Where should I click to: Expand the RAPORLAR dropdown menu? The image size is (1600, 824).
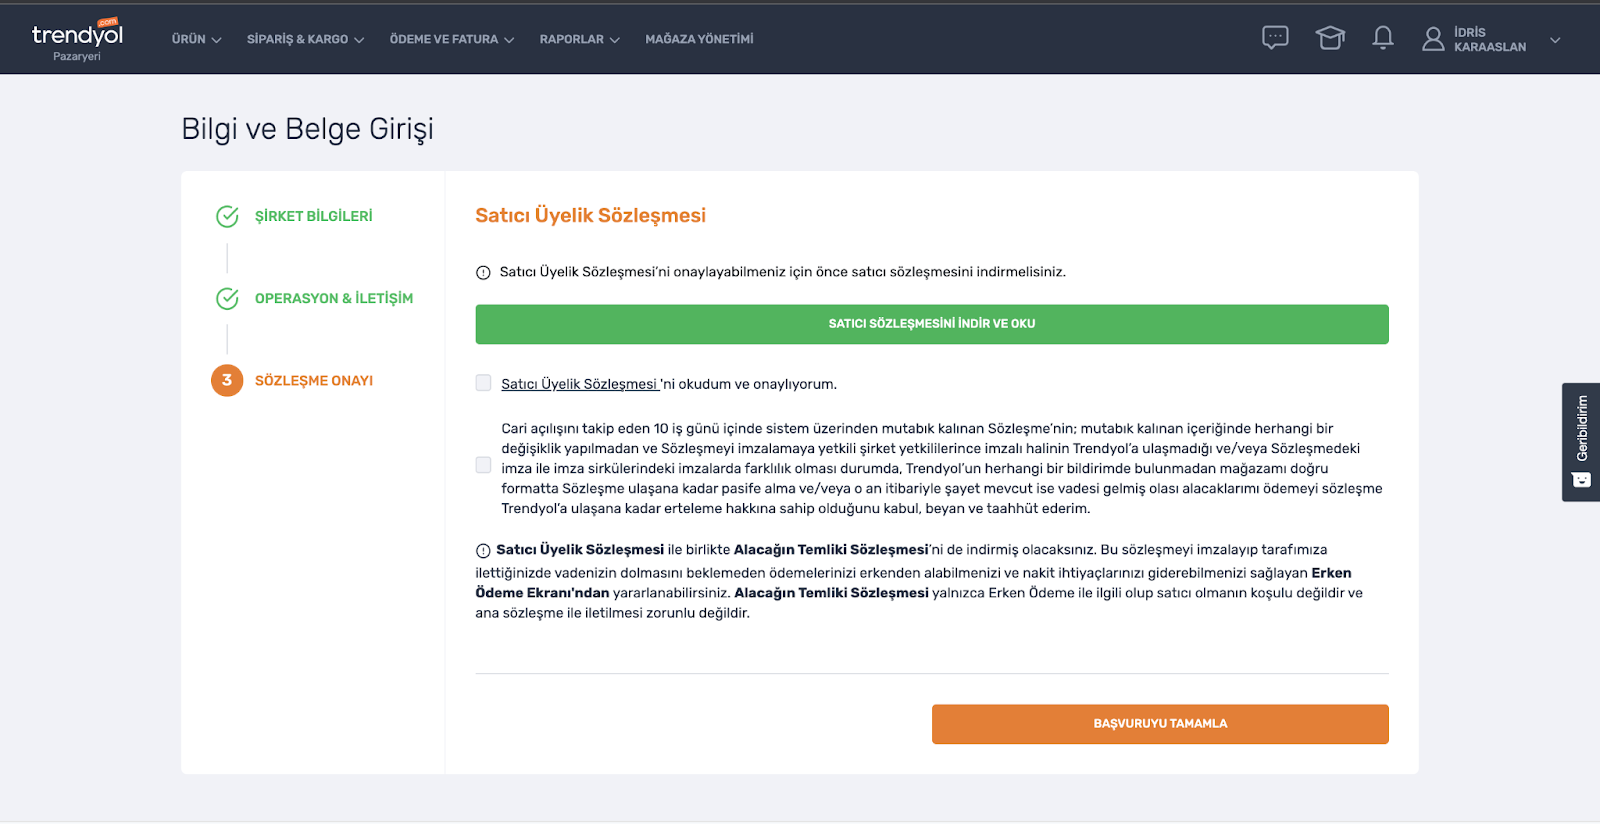click(580, 39)
